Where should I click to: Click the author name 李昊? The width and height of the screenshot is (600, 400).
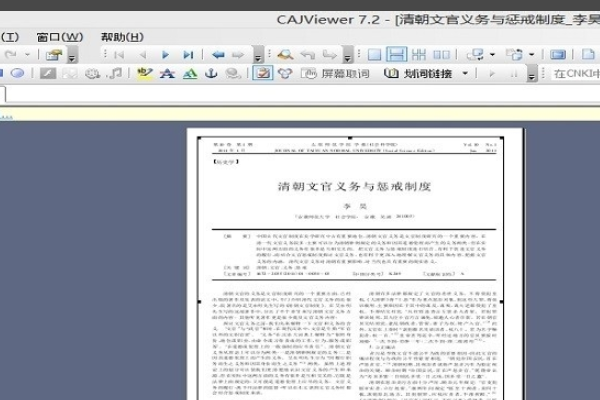[355, 206]
